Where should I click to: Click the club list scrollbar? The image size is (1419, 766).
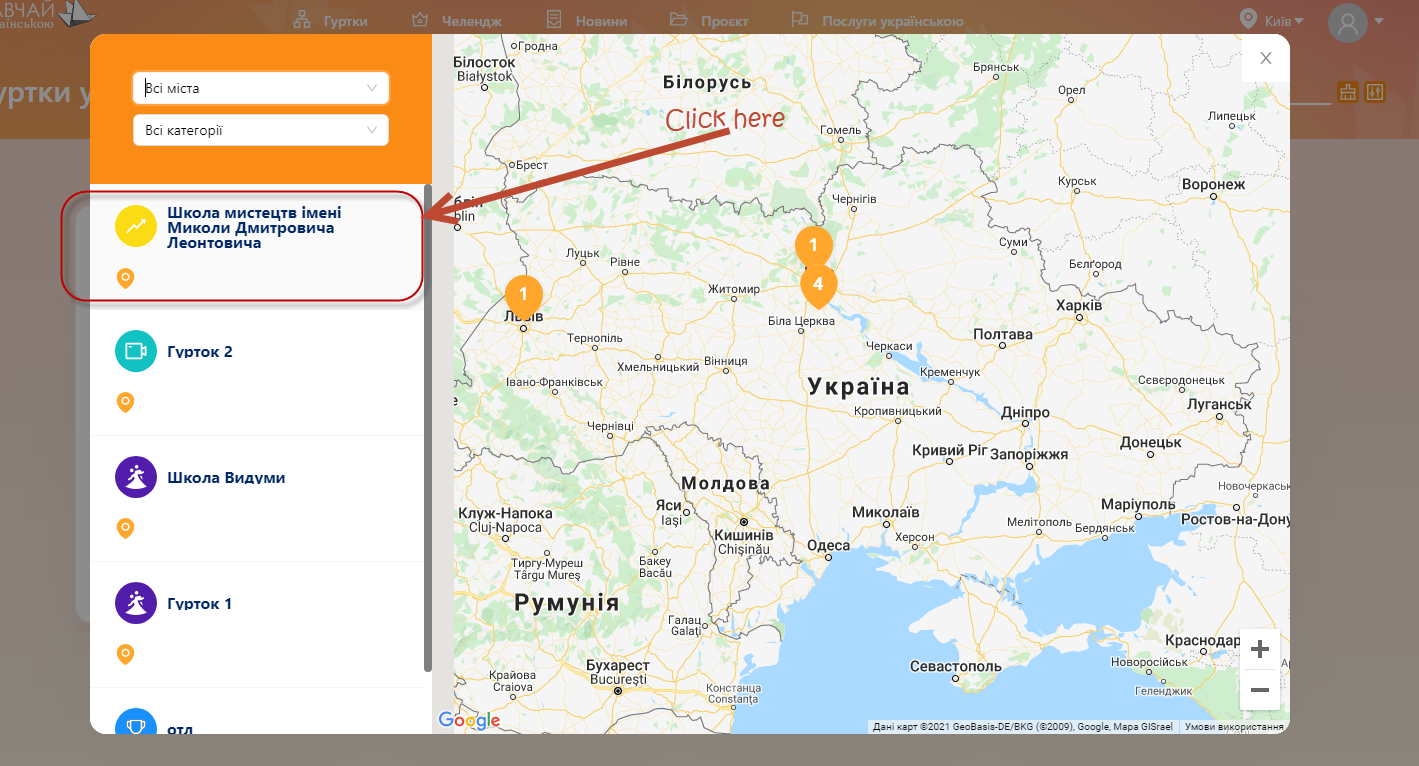click(x=428, y=427)
